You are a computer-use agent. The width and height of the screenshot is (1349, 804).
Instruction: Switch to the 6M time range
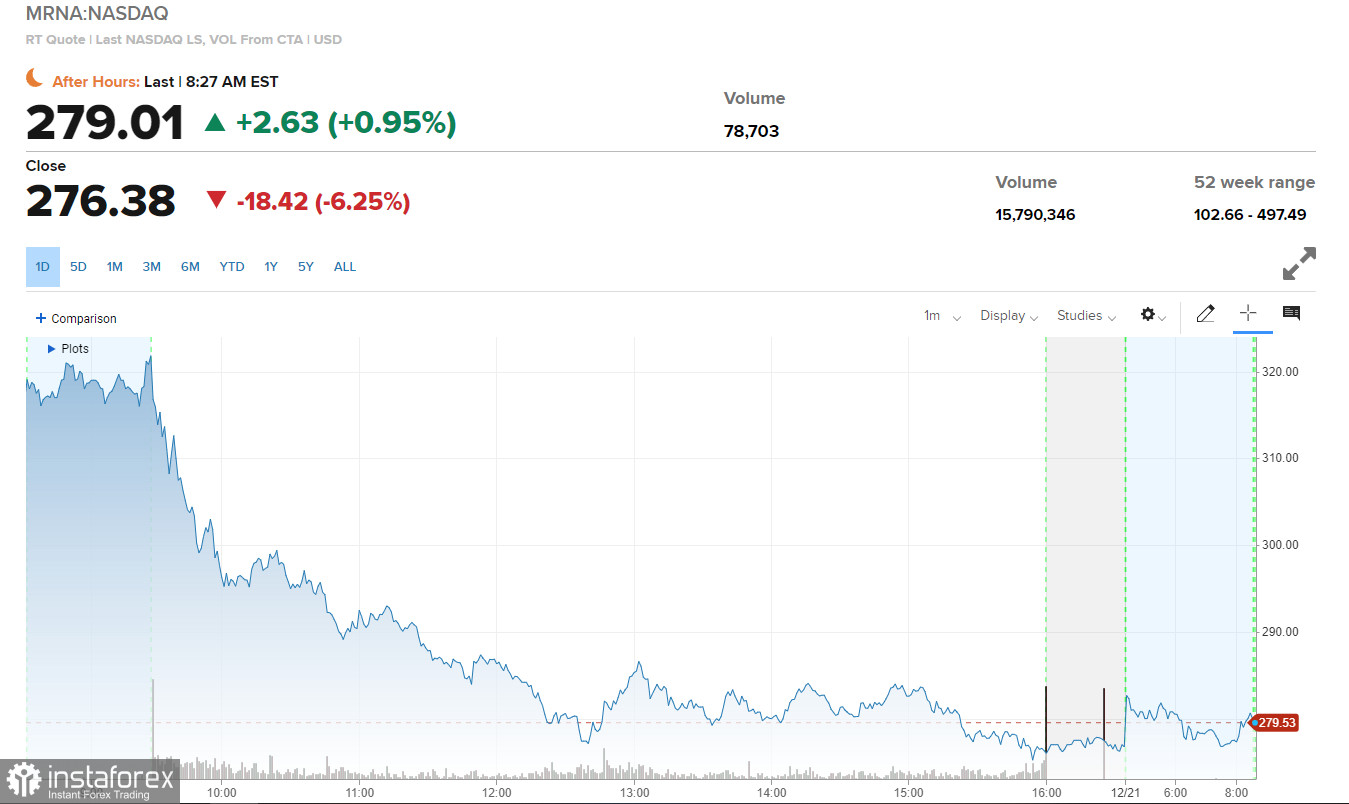pos(190,267)
